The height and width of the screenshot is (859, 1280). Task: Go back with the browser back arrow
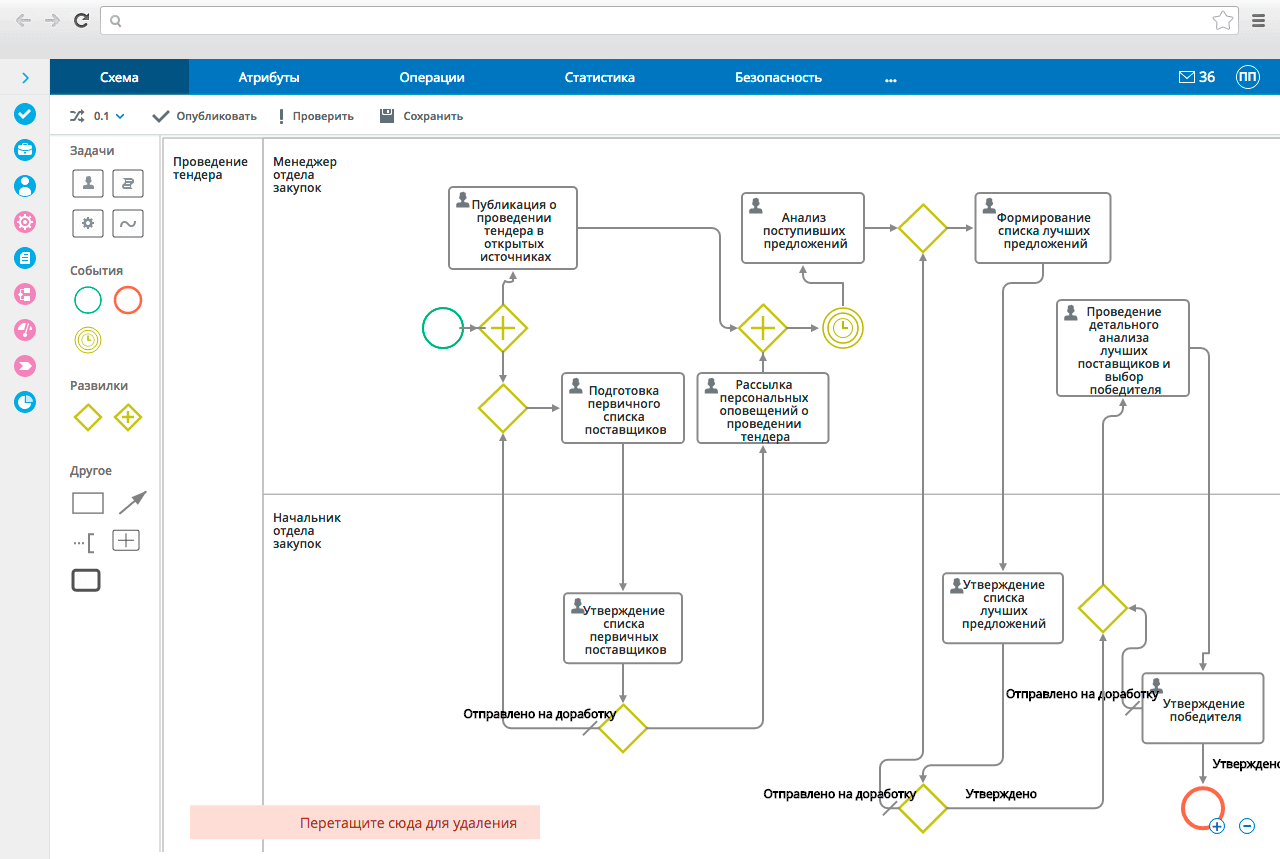tap(23, 20)
